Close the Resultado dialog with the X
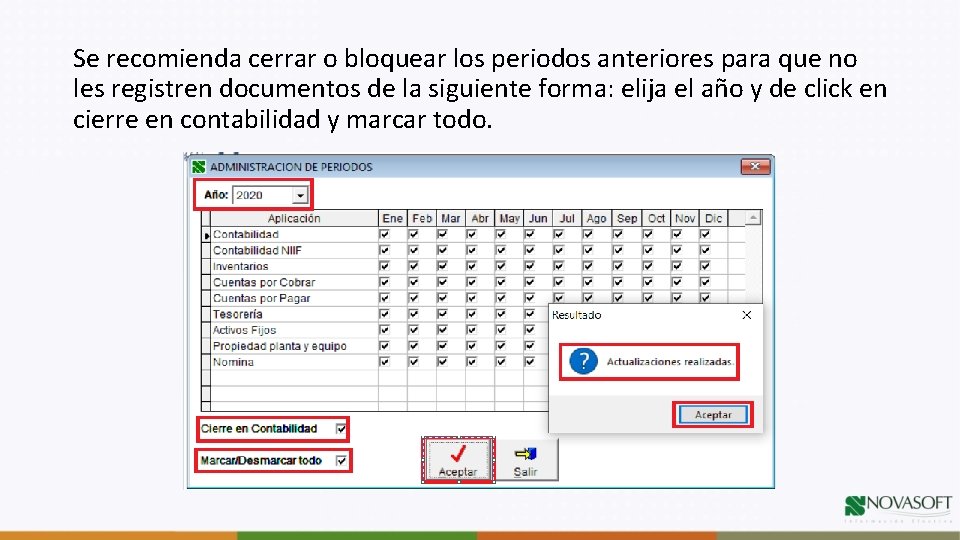 (x=747, y=315)
